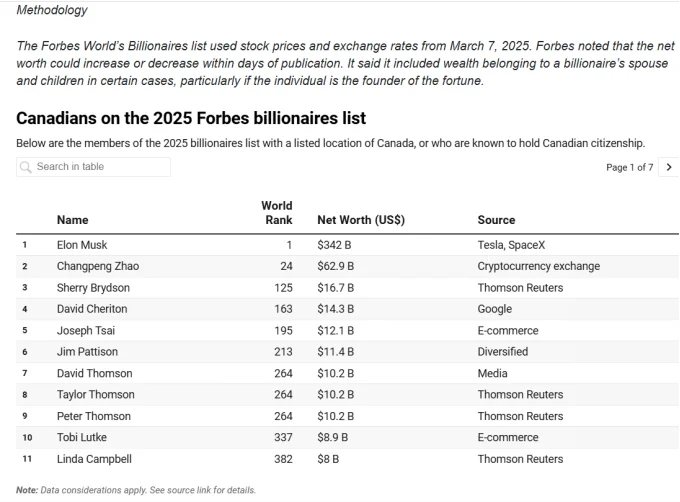Click David Thomson's Media source cell
This screenshot has width=680, height=502.
tap(493, 374)
